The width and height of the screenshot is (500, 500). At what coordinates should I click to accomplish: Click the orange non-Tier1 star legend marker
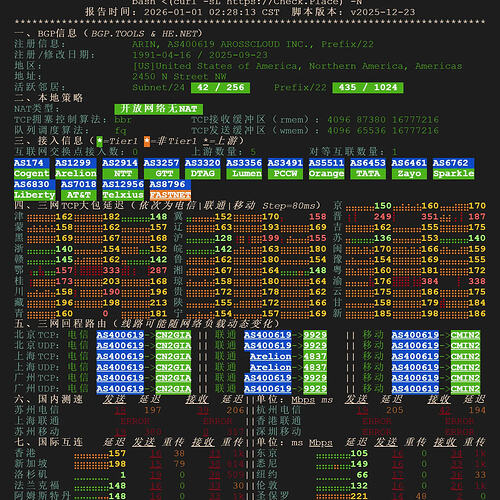147,141
